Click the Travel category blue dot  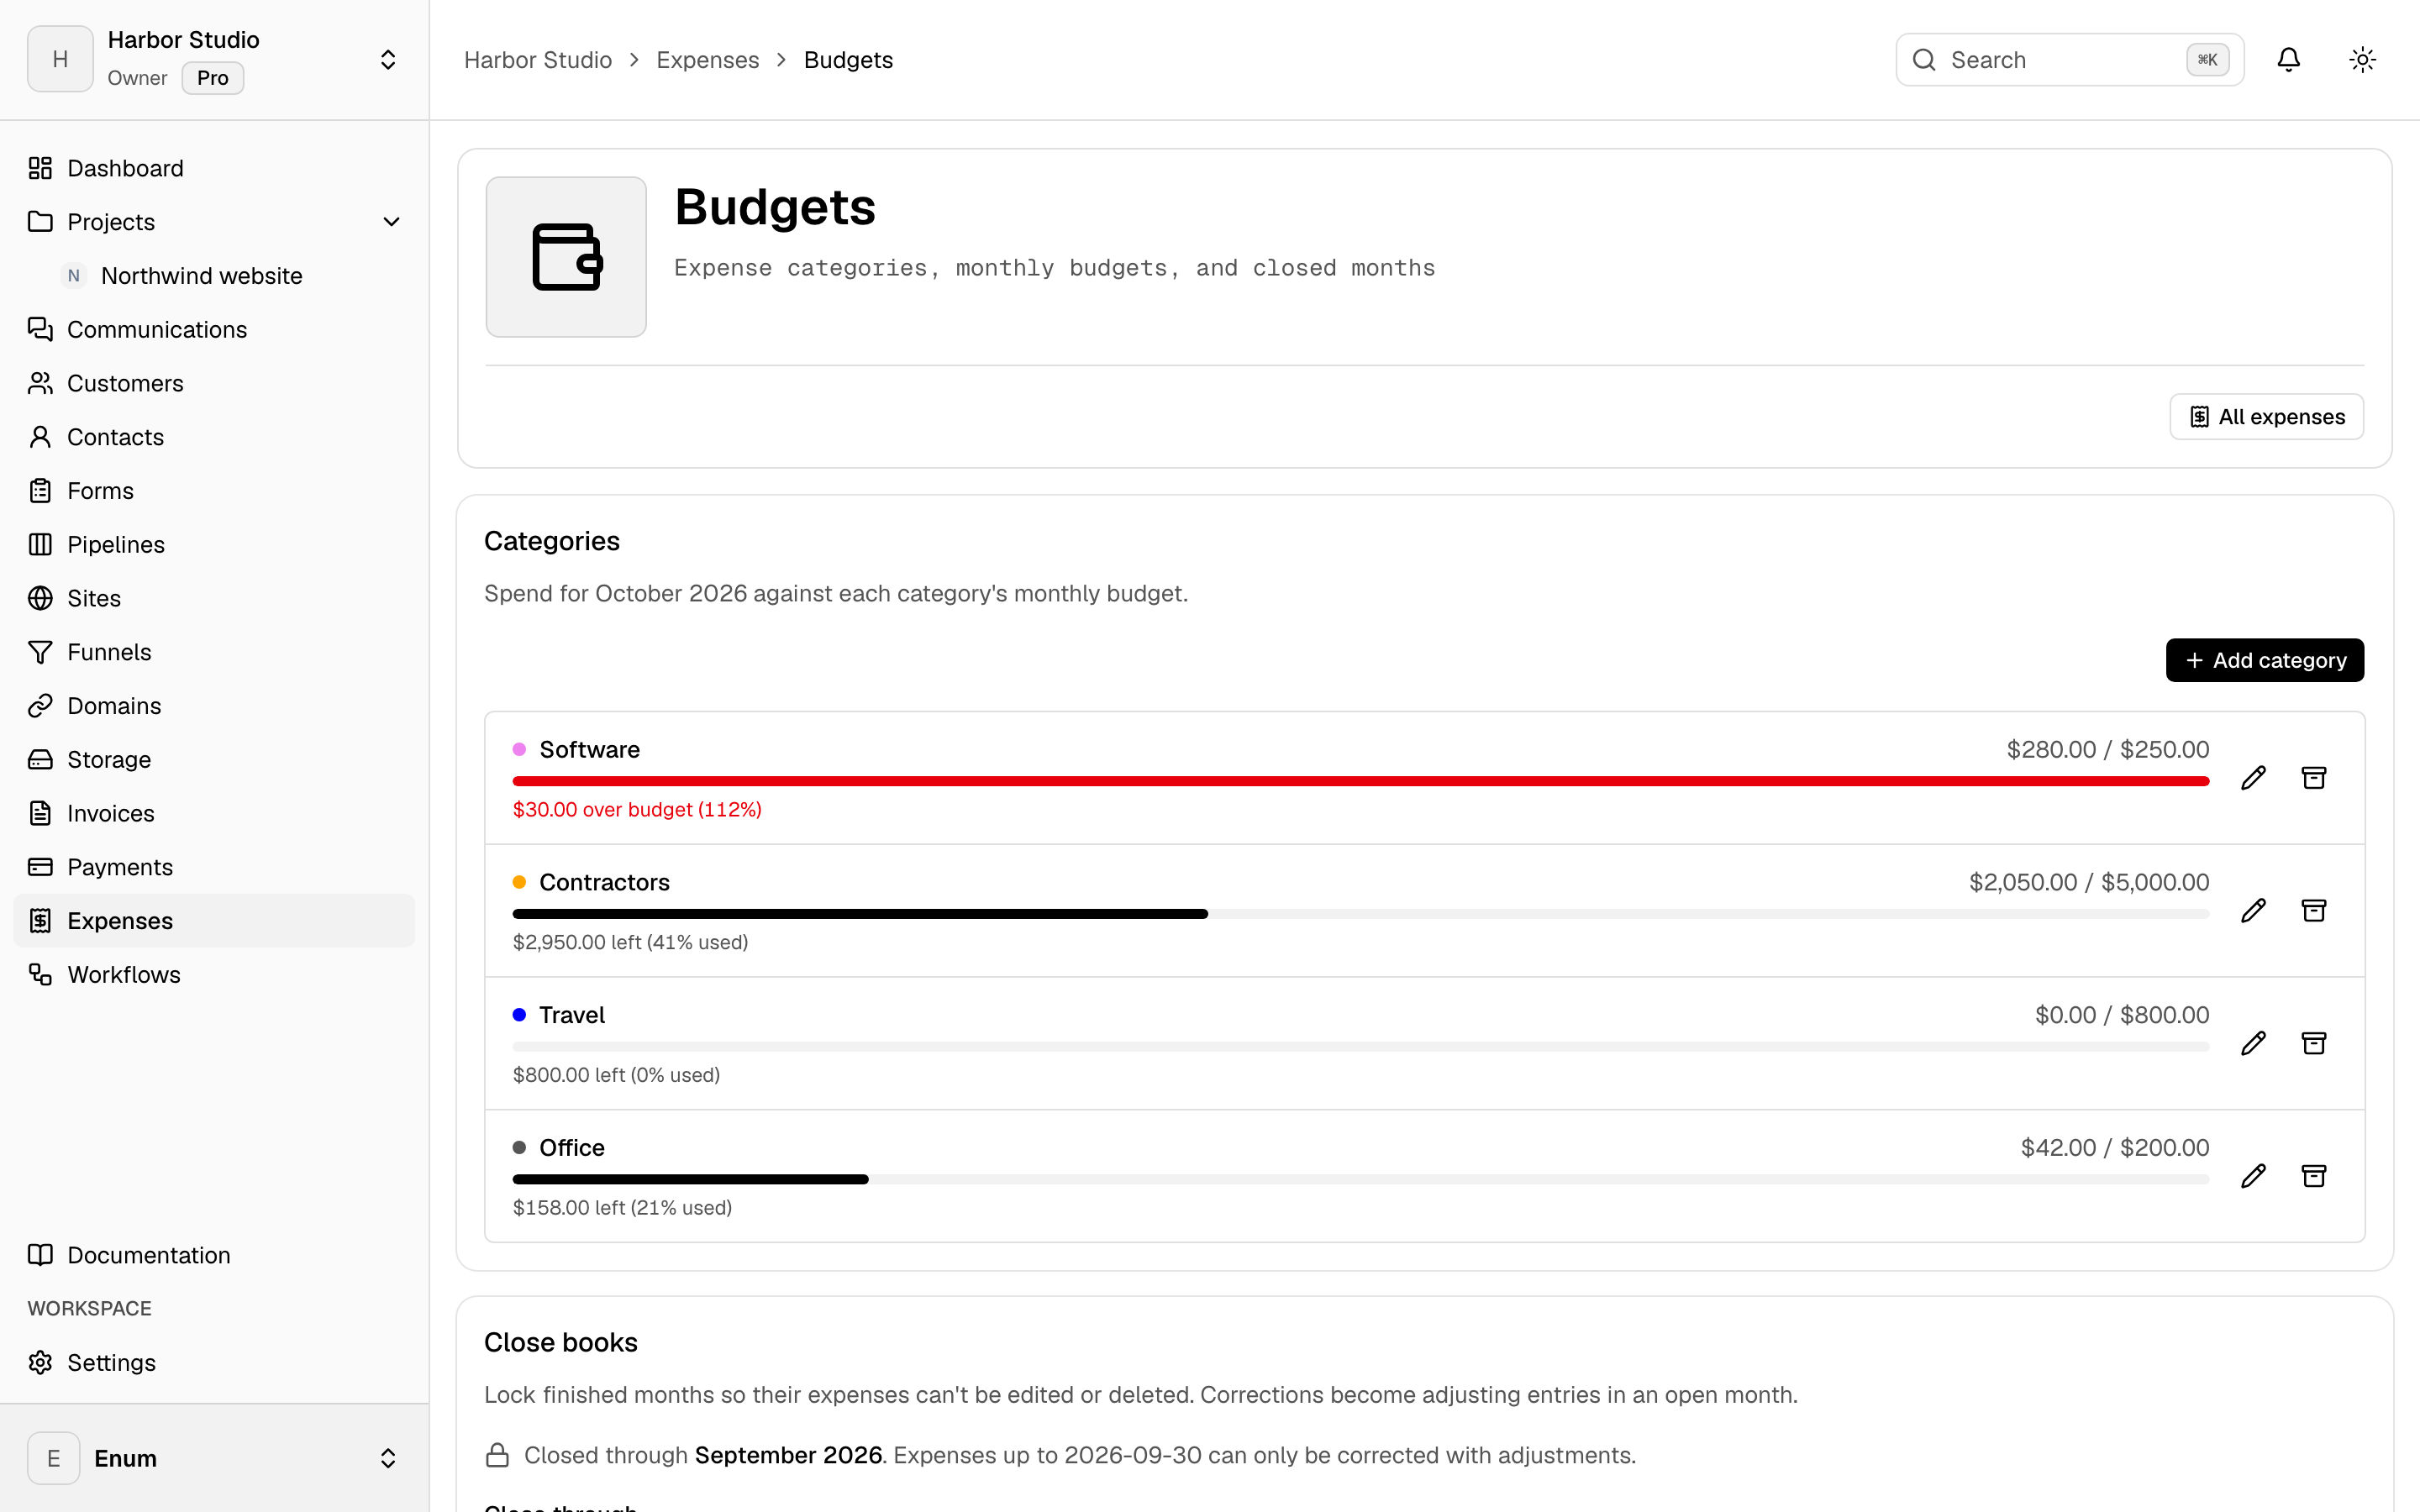pos(519,1015)
